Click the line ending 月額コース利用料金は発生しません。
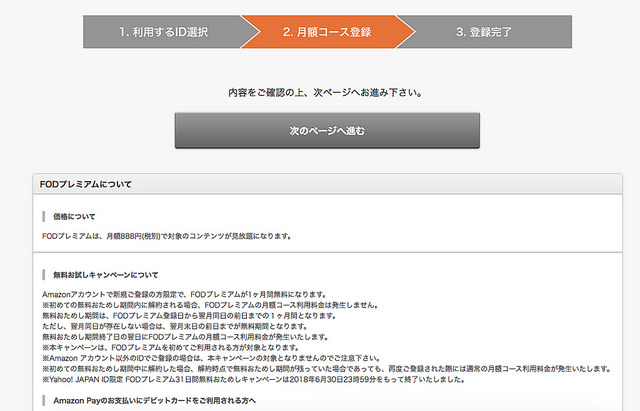The image size is (640, 411). coord(210,305)
